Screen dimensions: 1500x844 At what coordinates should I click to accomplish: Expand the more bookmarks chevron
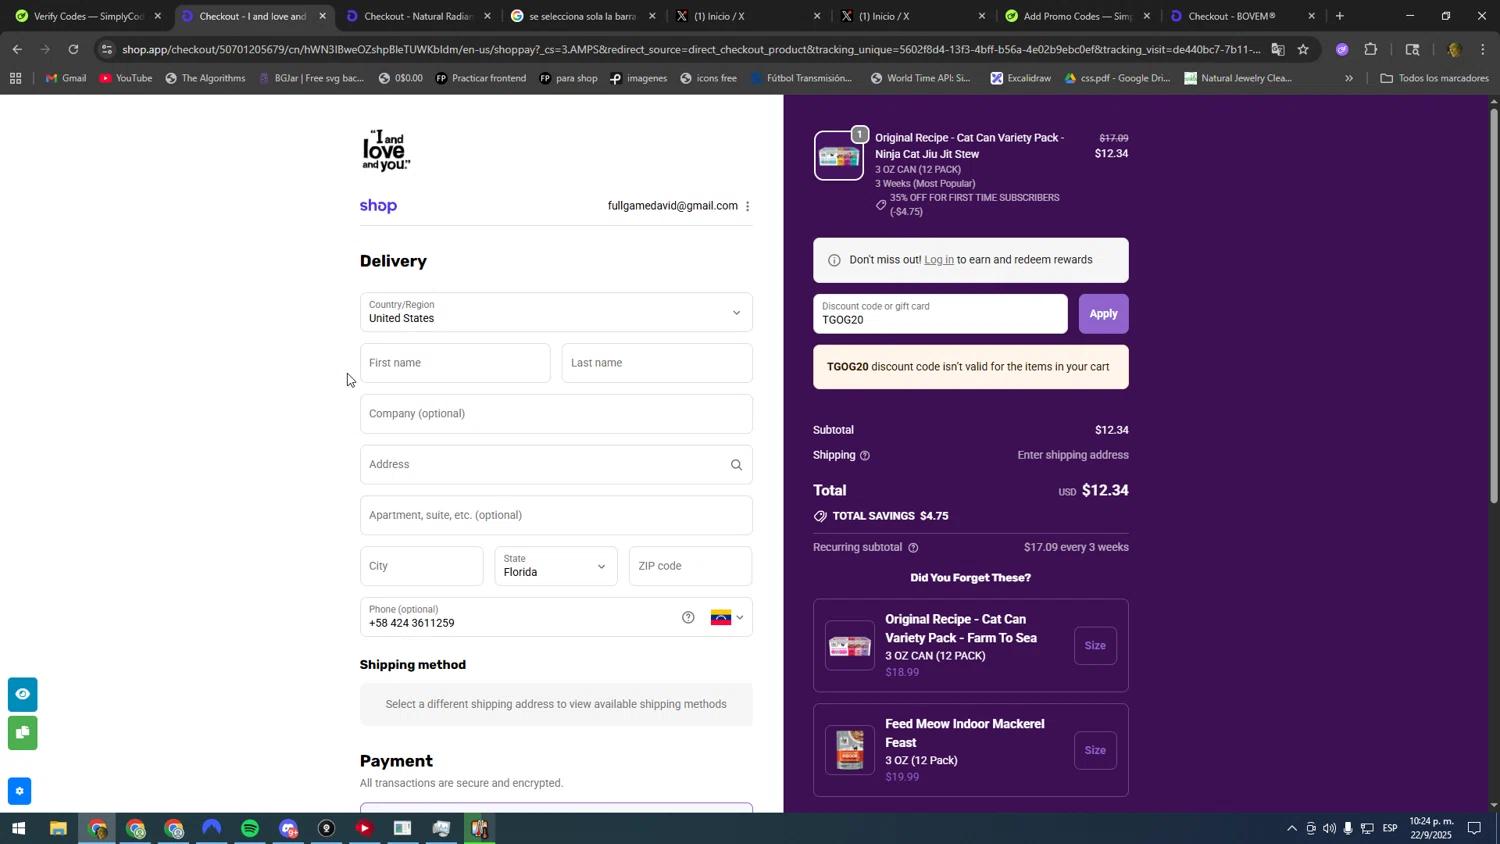(x=1349, y=78)
